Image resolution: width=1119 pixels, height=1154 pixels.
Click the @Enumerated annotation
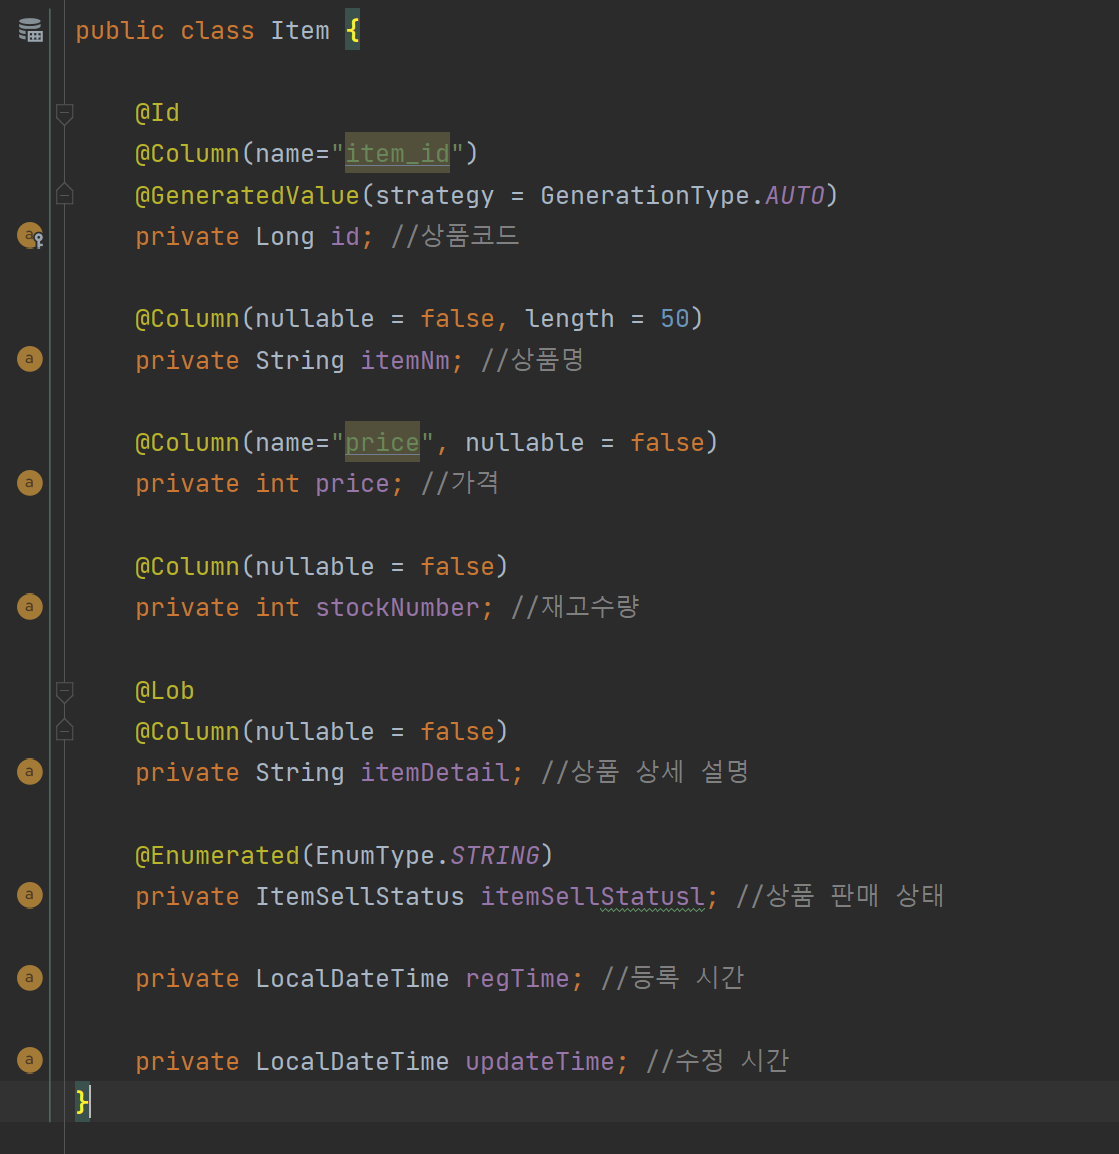pos(217,855)
